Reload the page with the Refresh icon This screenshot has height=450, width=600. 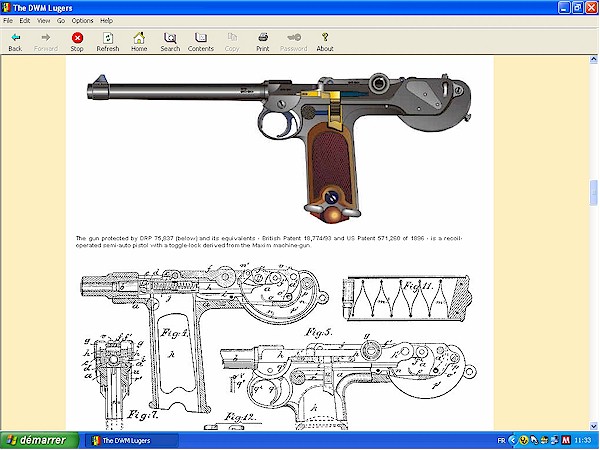click(x=108, y=38)
